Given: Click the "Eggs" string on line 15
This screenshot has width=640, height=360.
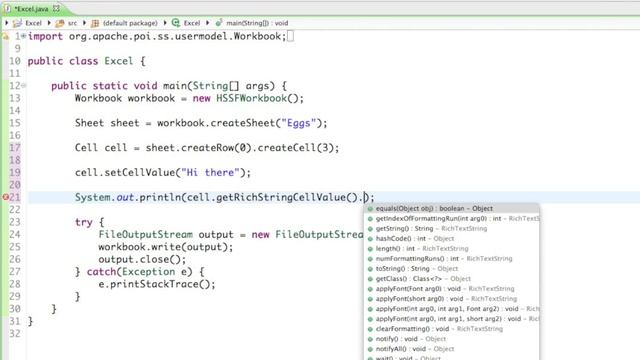Looking at the screenshot, I should pos(299,123).
